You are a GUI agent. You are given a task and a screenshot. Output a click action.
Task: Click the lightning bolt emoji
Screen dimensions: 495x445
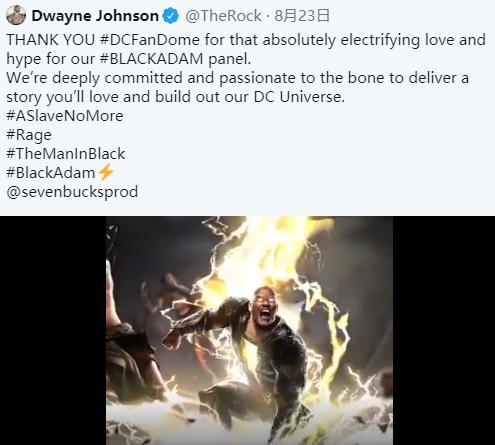point(106,172)
